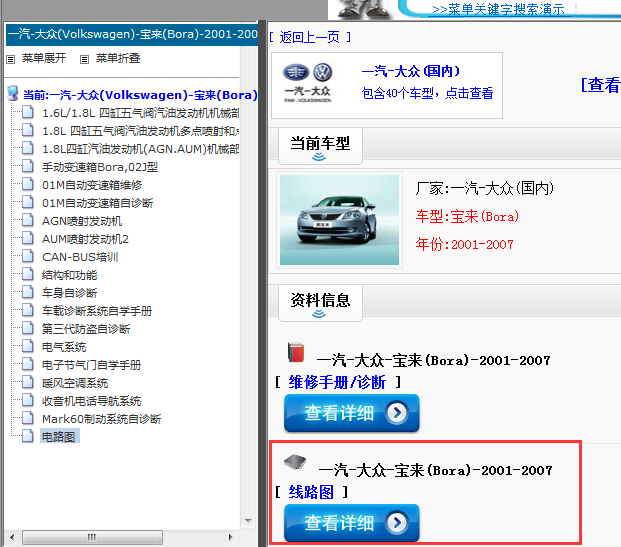Click the right arrow of horizontal scrollbar
Image resolution: width=621 pixels, height=547 pixels.
pyautogui.click(x=230, y=537)
